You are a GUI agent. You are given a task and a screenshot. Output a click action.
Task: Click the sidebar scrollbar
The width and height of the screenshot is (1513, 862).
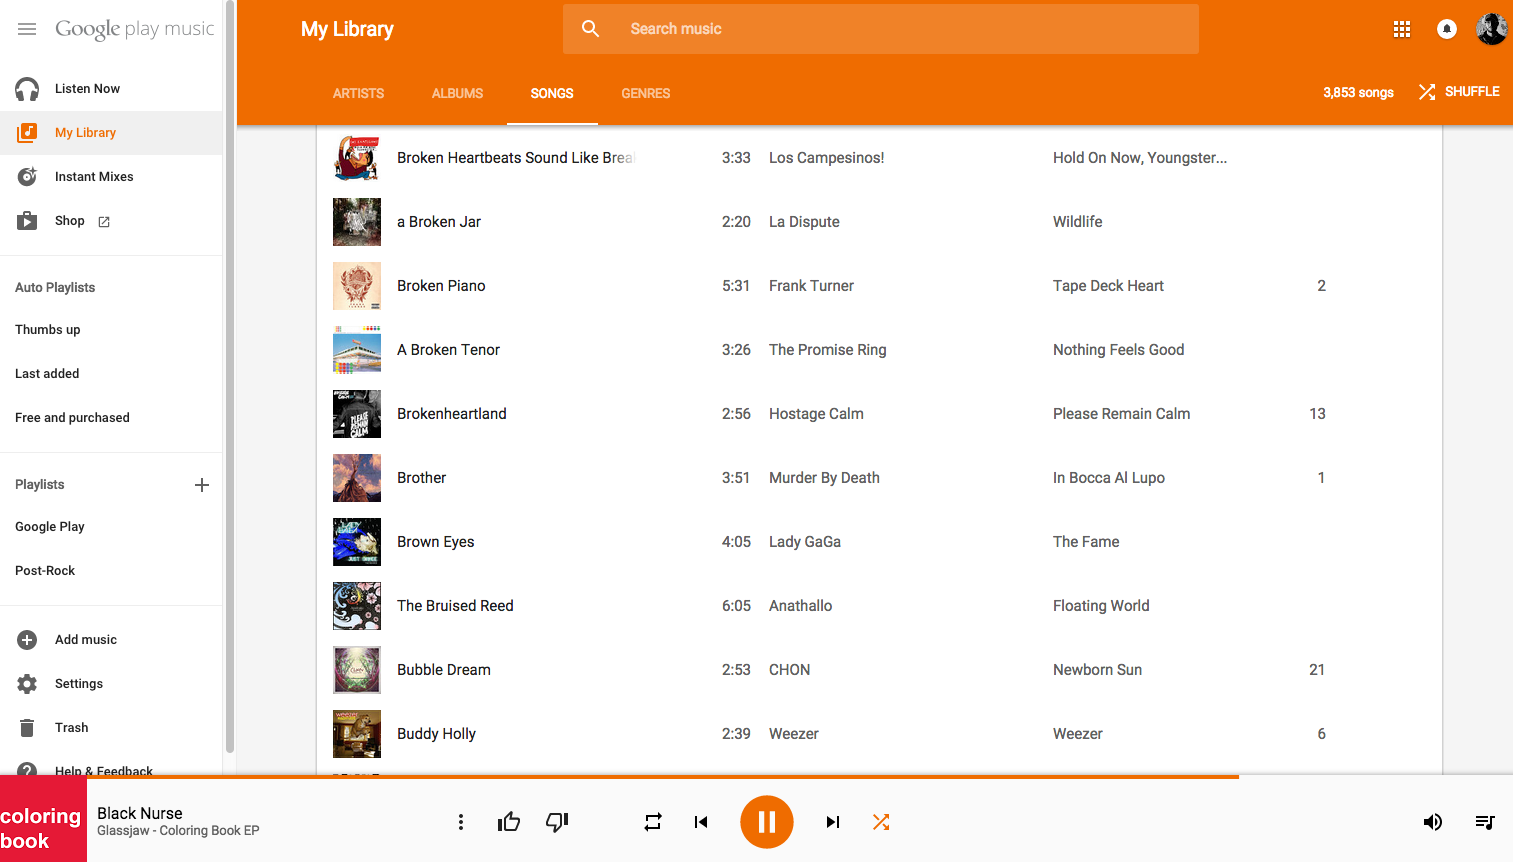pyautogui.click(x=230, y=376)
